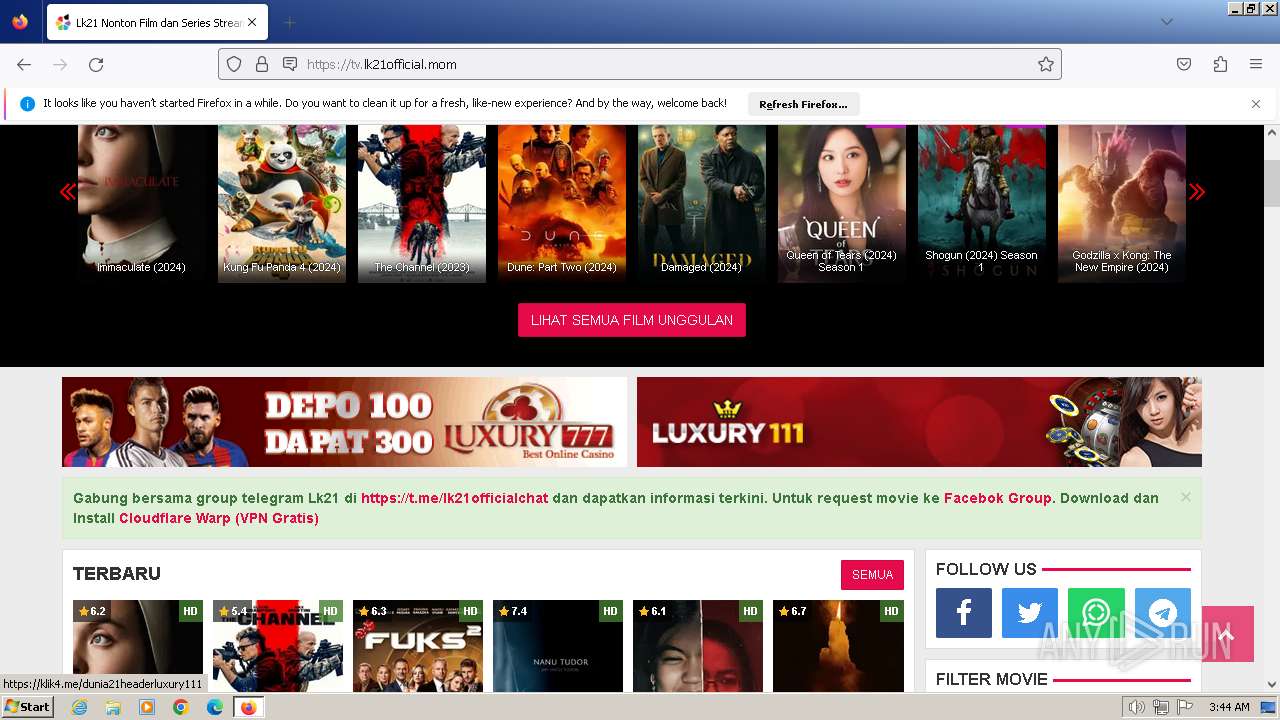Launch Chrome from taskbar
The height and width of the screenshot is (720, 1280).
click(181, 707)
